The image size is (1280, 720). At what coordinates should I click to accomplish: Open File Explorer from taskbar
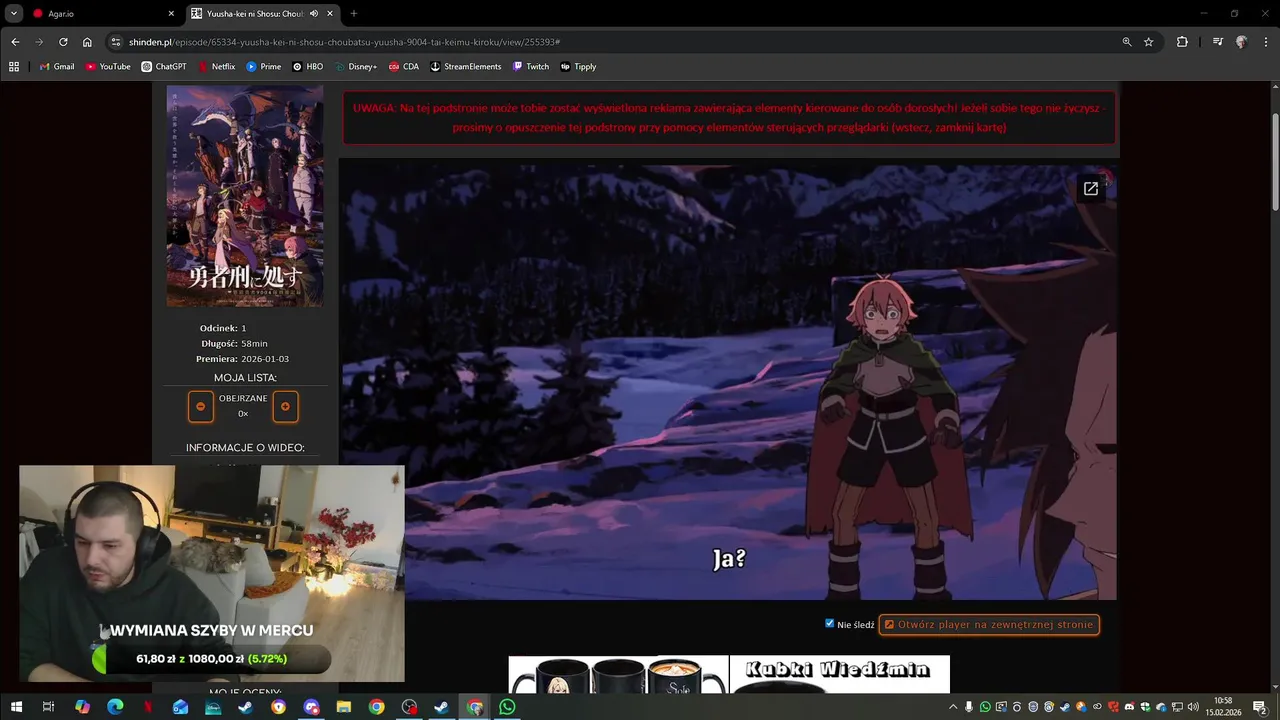[x=344, y=707]
